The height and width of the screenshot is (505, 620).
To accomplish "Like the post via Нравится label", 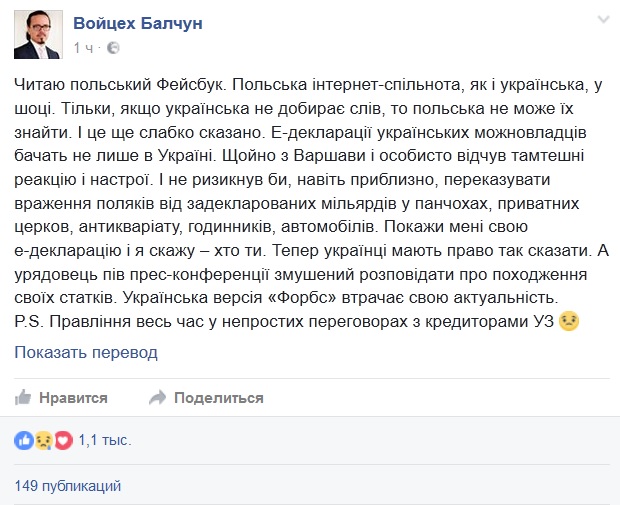I will click(73, 398).
